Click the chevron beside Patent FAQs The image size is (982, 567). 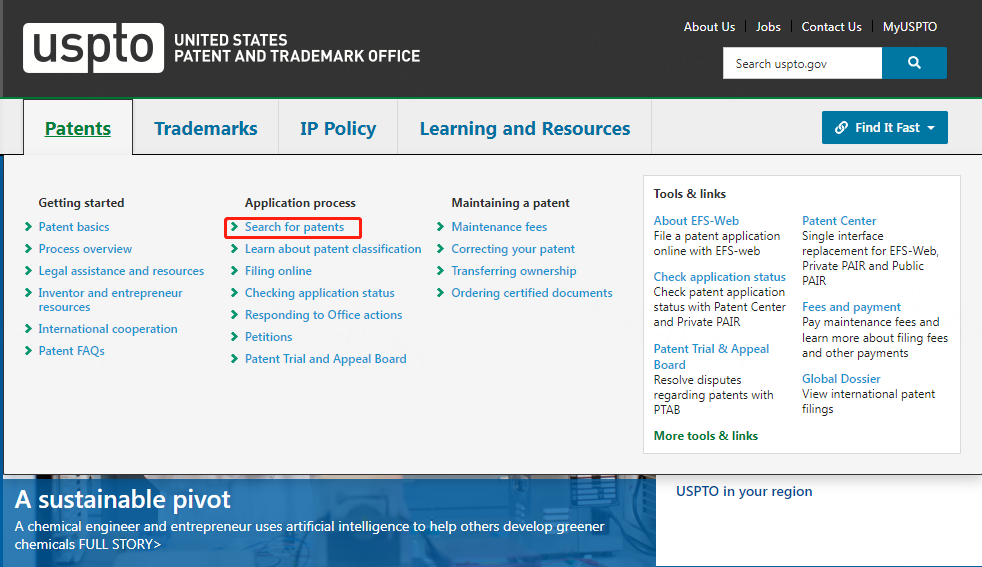(x=28, y=351)
